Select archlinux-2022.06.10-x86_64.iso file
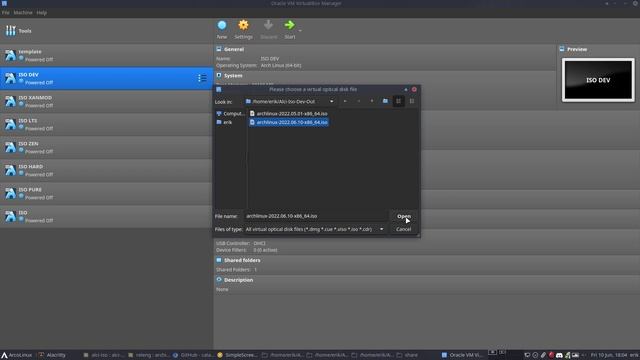Screen dimensions: 640x360 pyautogui.click(x=289, y=122)
